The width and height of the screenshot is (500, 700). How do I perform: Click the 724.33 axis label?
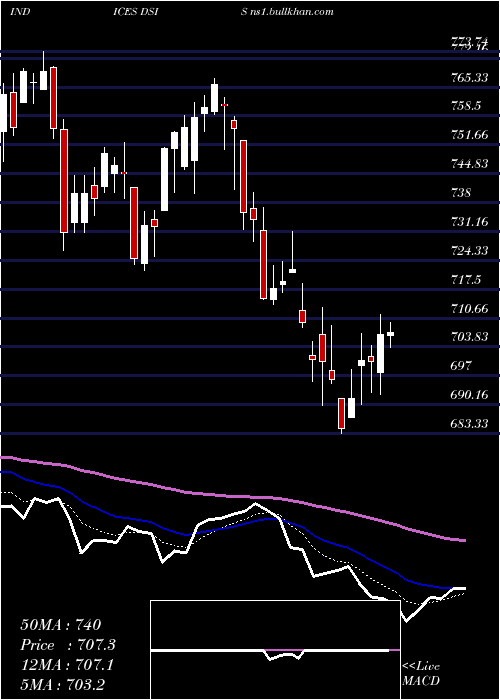[x=469, y=251]
